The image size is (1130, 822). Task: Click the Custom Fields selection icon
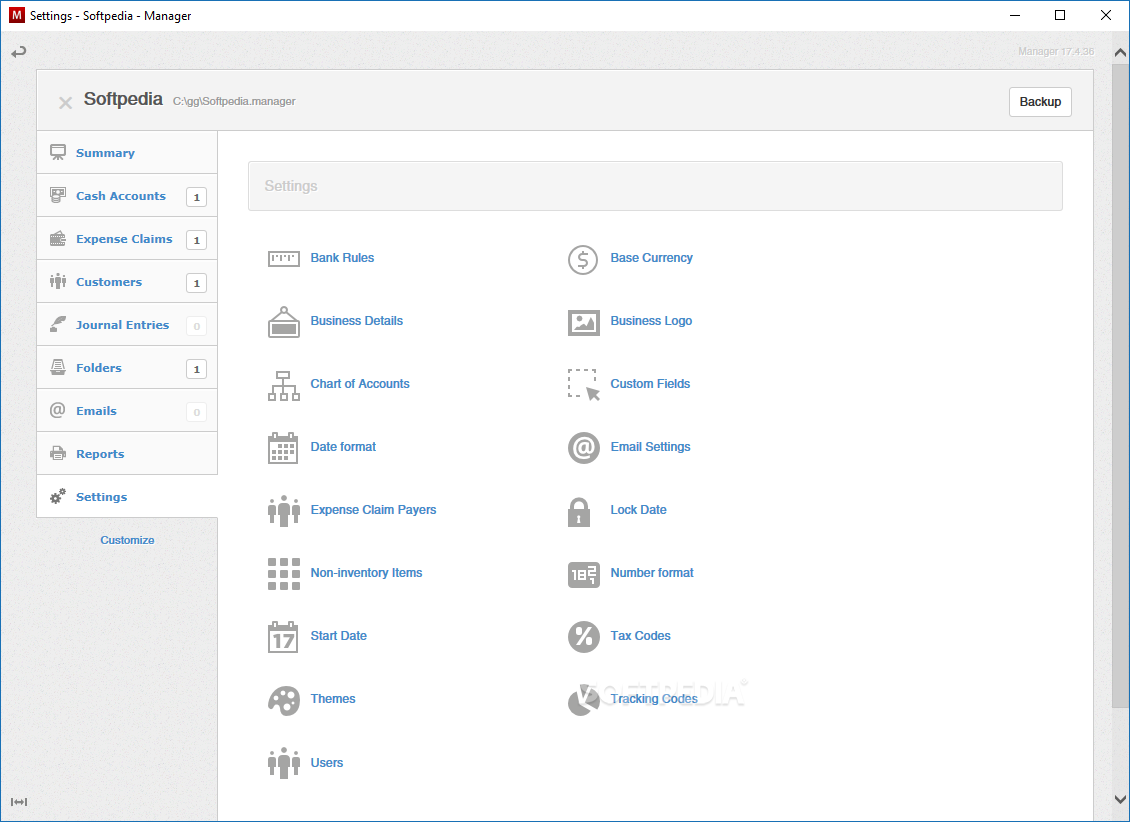tap(583, 385)
